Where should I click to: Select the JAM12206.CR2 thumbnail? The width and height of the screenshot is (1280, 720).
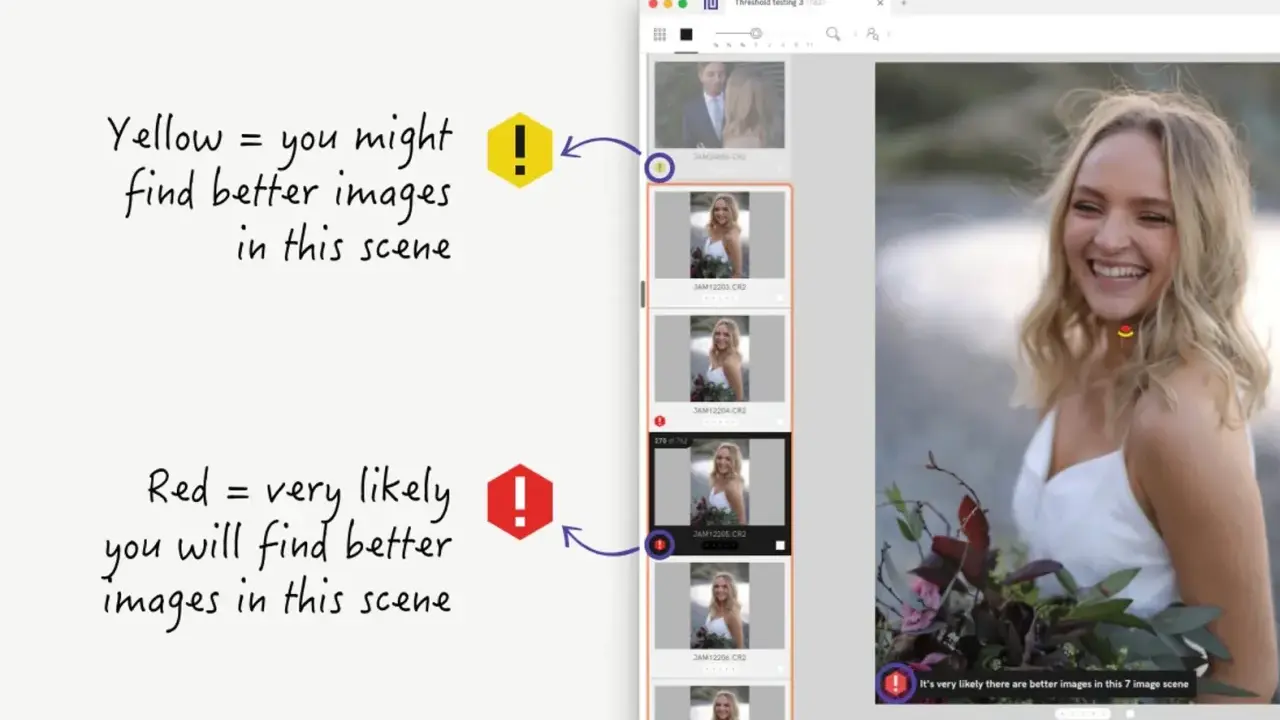tap(720, 605)
